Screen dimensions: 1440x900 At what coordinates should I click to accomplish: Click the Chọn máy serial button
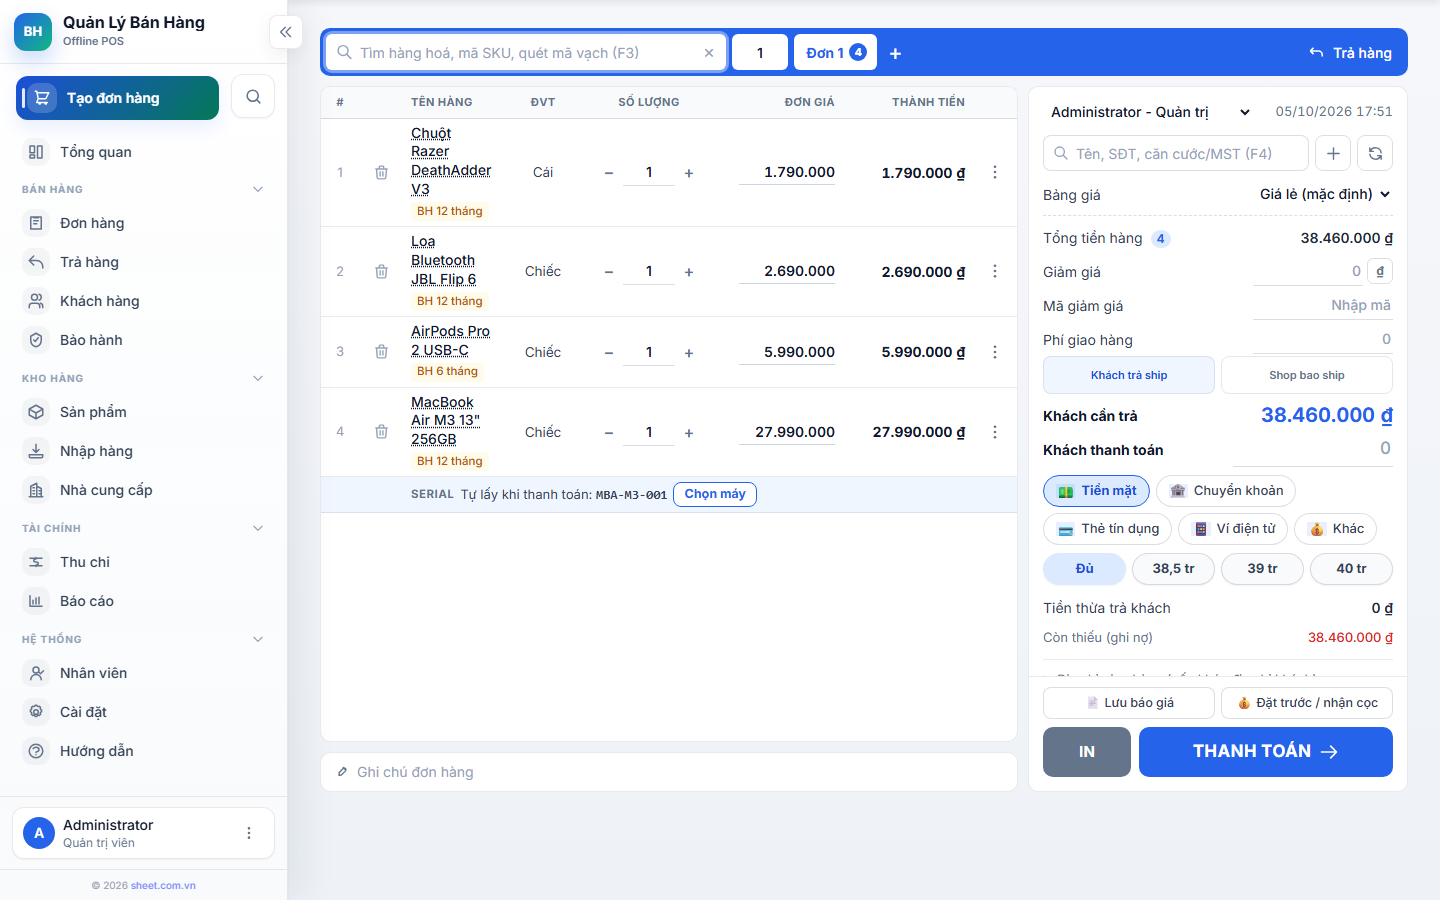coord(715,494)
